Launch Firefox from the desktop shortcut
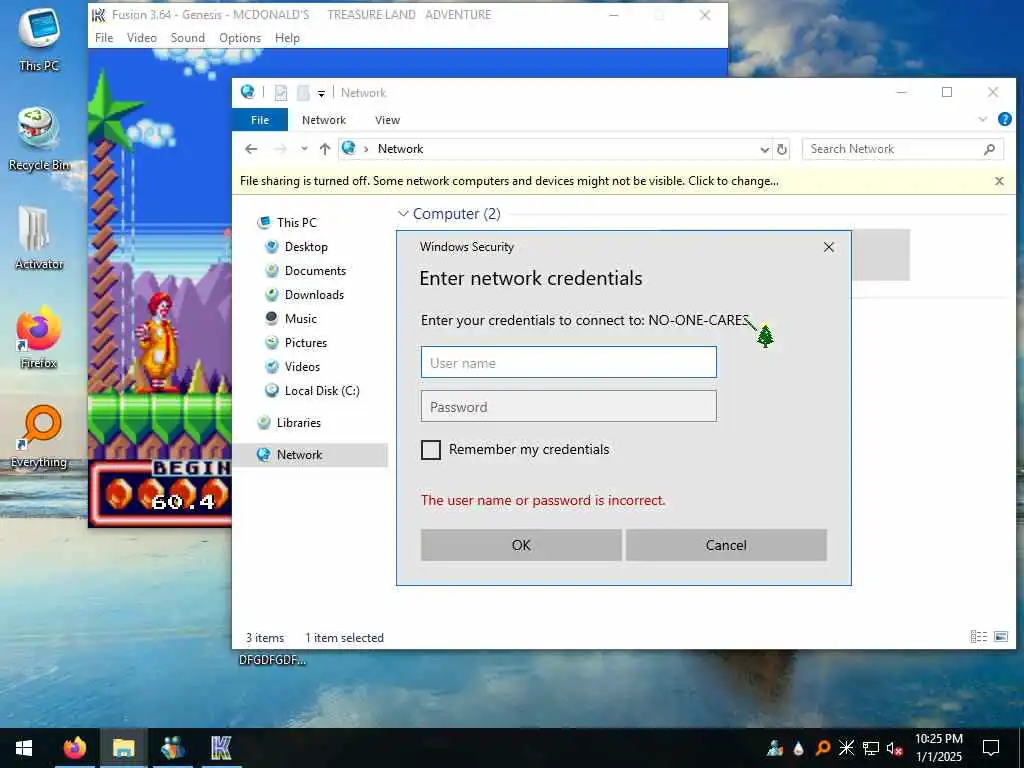The image size is (1024, 768). [x=39, y=338]
